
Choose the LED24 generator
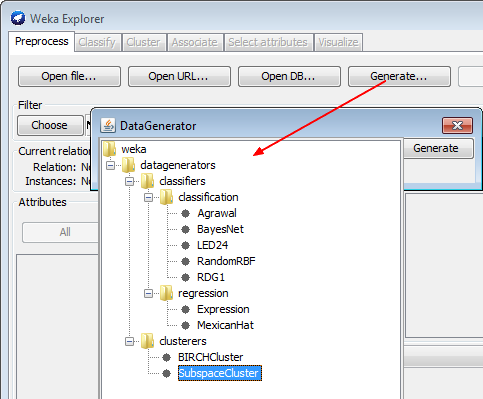coord(212,245)
